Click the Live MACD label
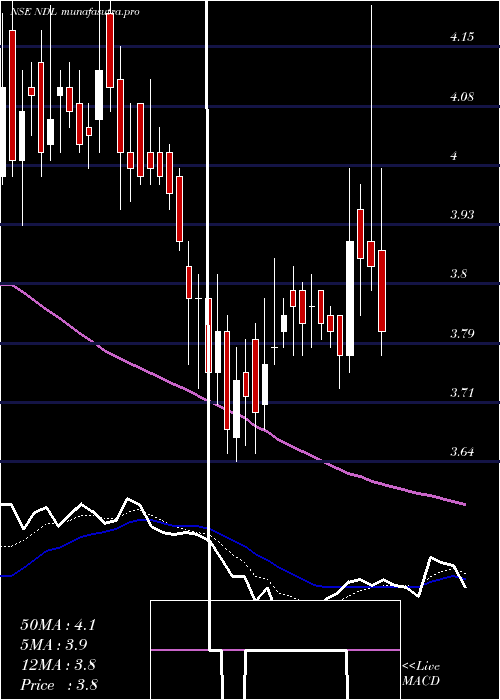 421,674
